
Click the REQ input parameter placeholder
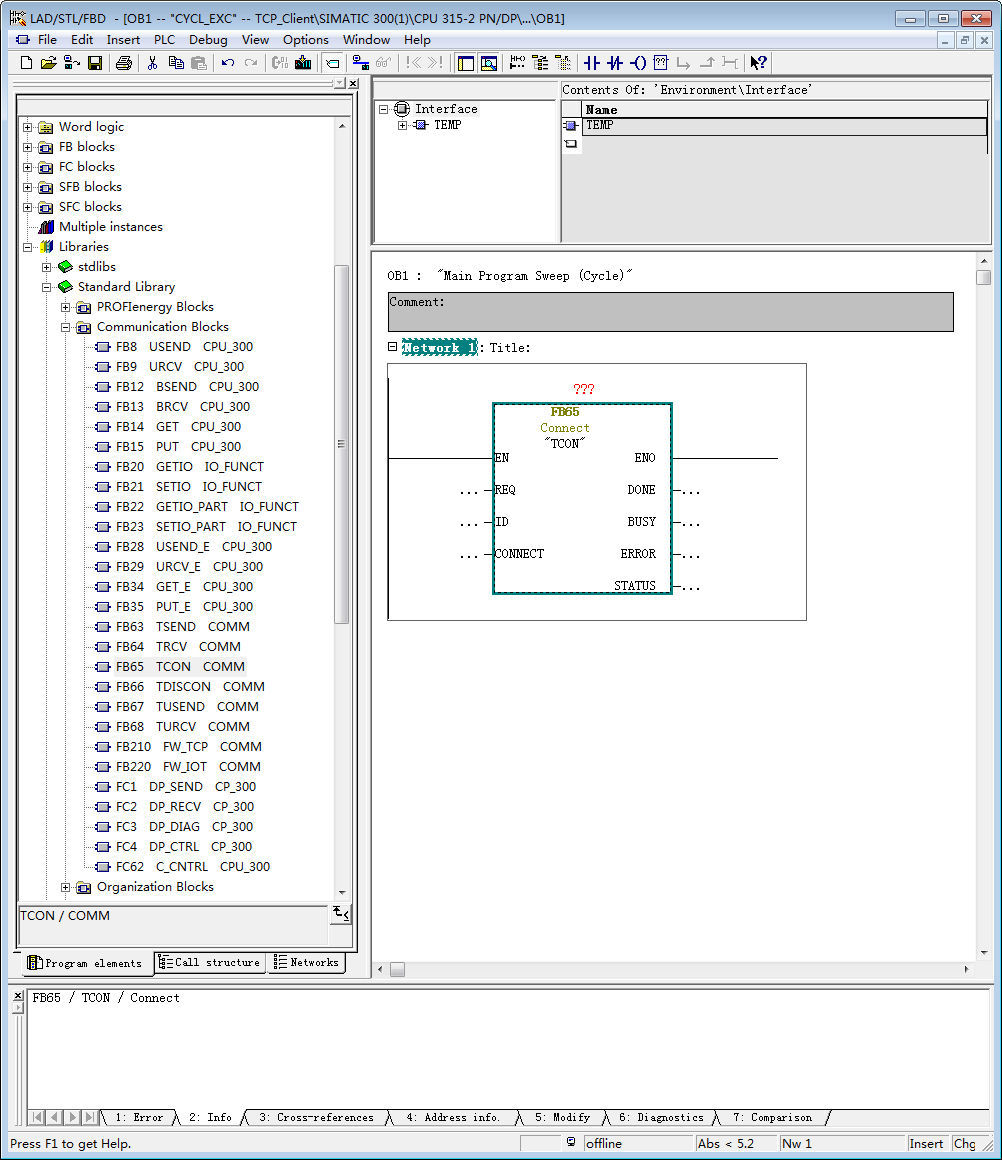(469, 490)
